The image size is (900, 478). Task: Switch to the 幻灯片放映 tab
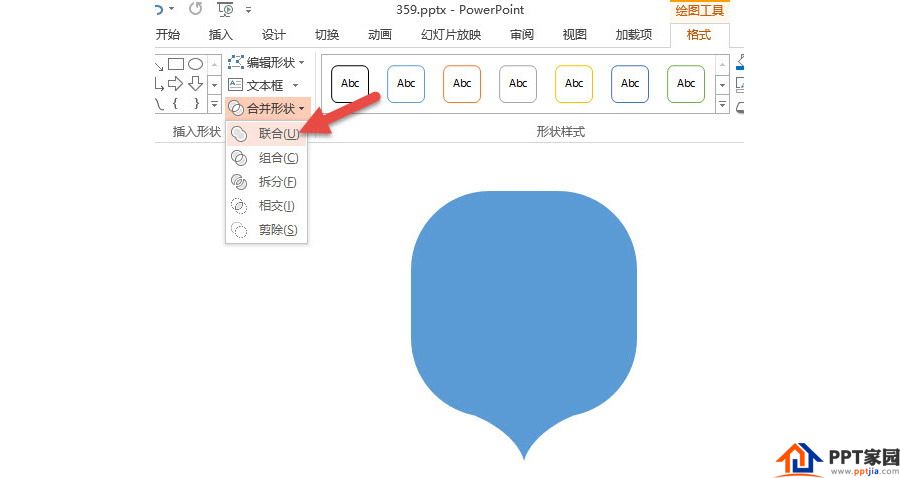tap(451, 34)
